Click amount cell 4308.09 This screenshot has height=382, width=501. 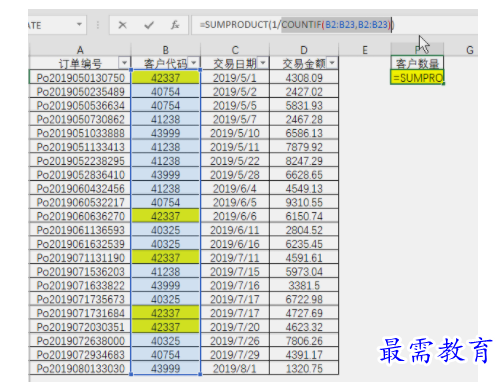[x=304, y=78]
